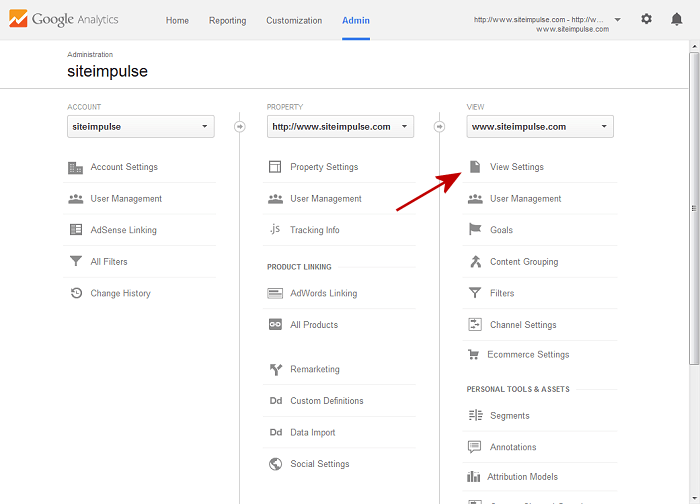Click the Tracking Info .js icon

tap(275, 229)
